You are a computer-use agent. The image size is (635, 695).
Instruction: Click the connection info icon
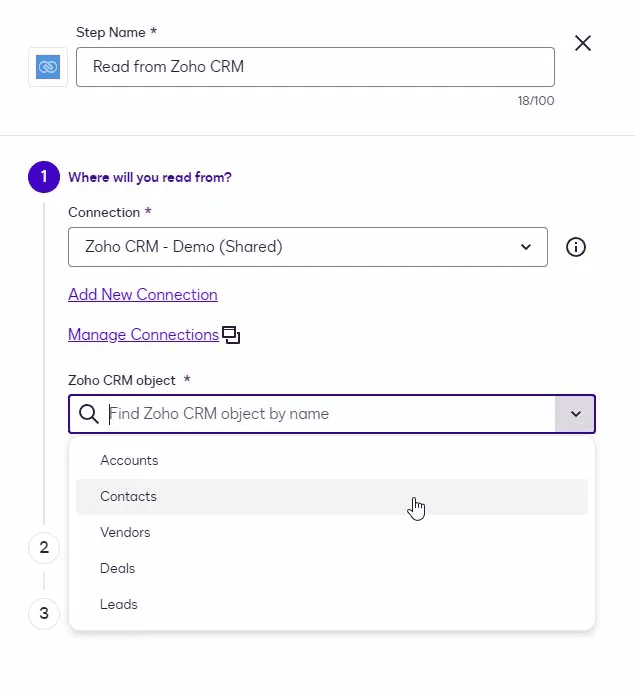(576, 247)
